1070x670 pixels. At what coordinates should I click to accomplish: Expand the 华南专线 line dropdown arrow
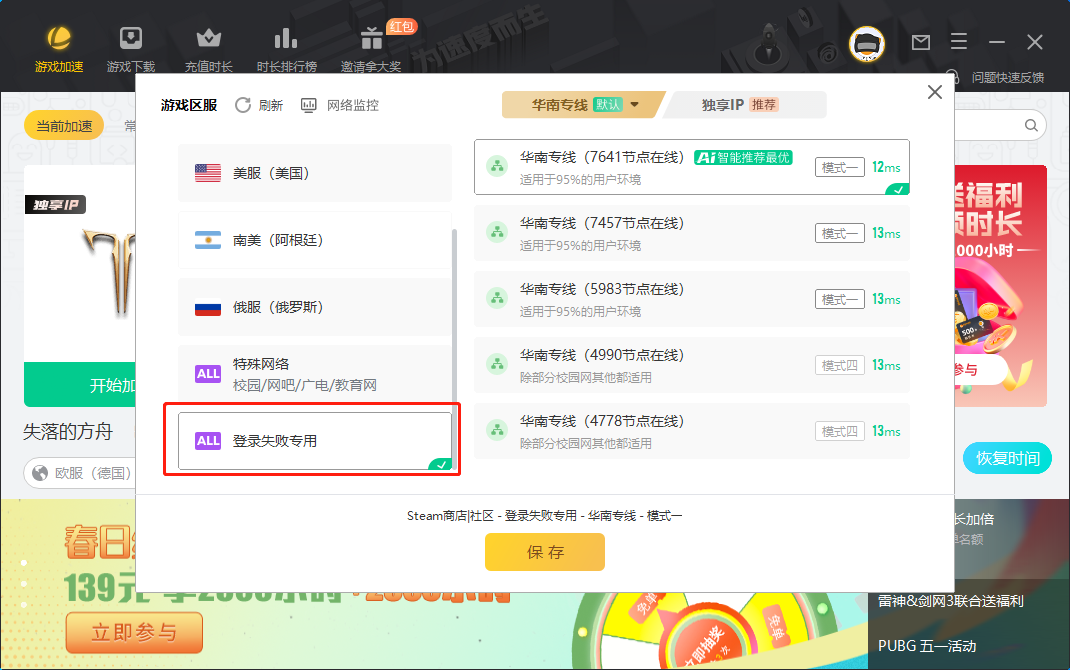coord(634,105)
